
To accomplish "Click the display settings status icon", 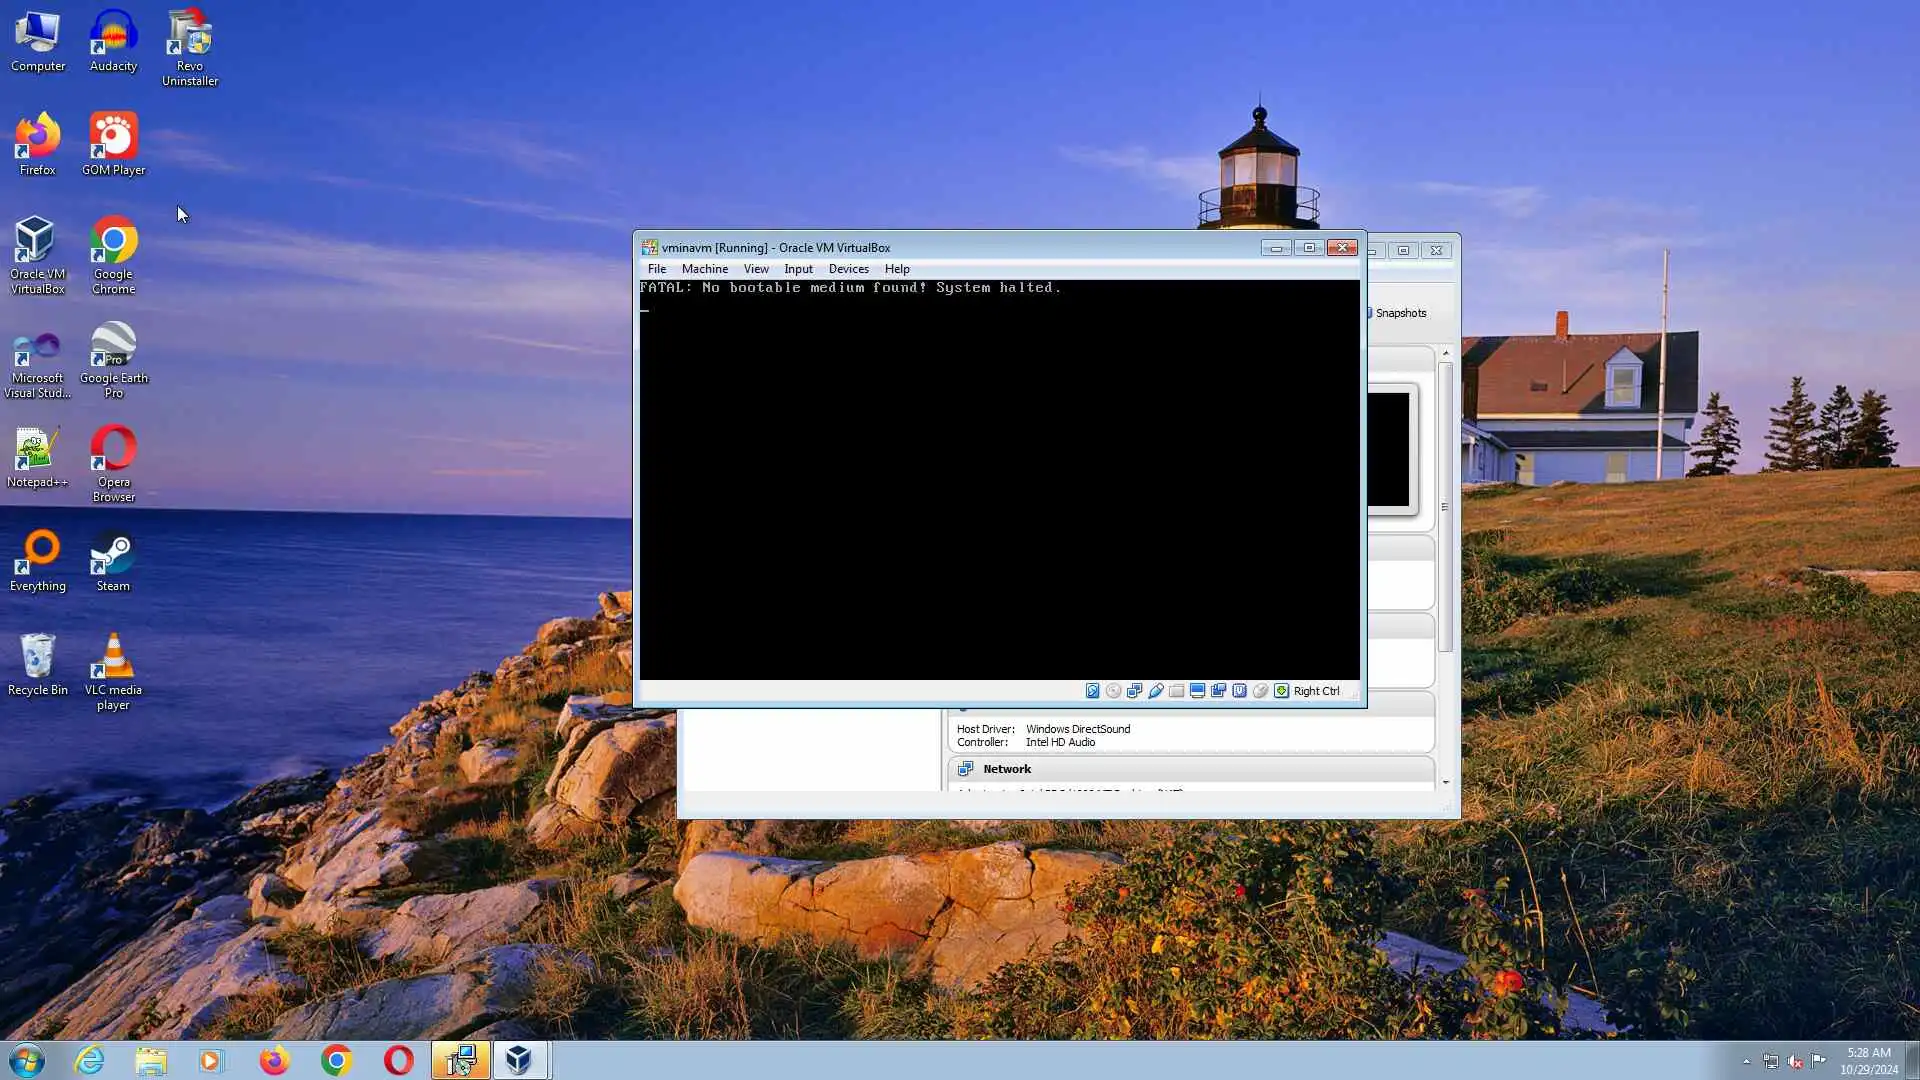I will (1197, 691).
